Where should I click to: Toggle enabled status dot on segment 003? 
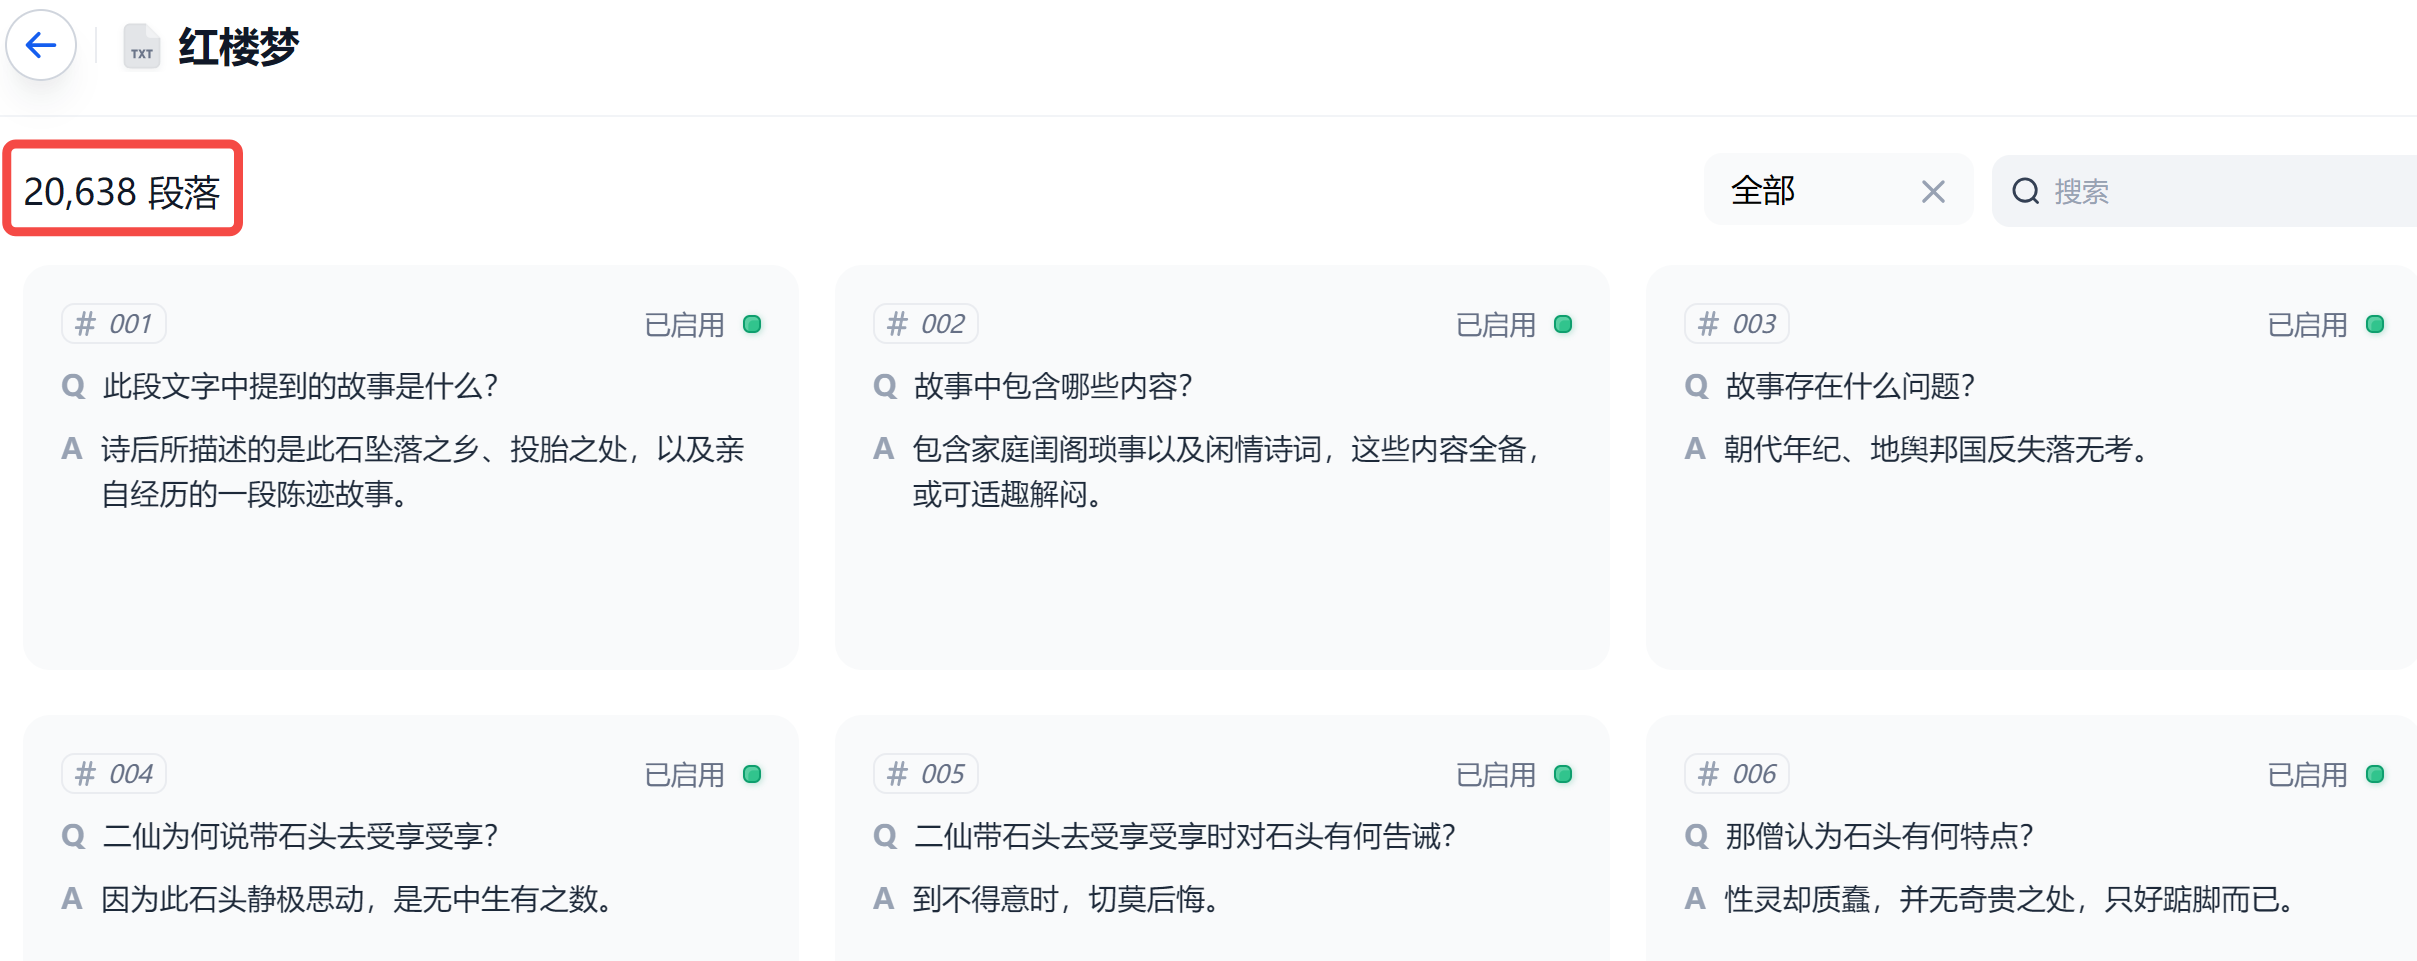tap(2375, 324)
